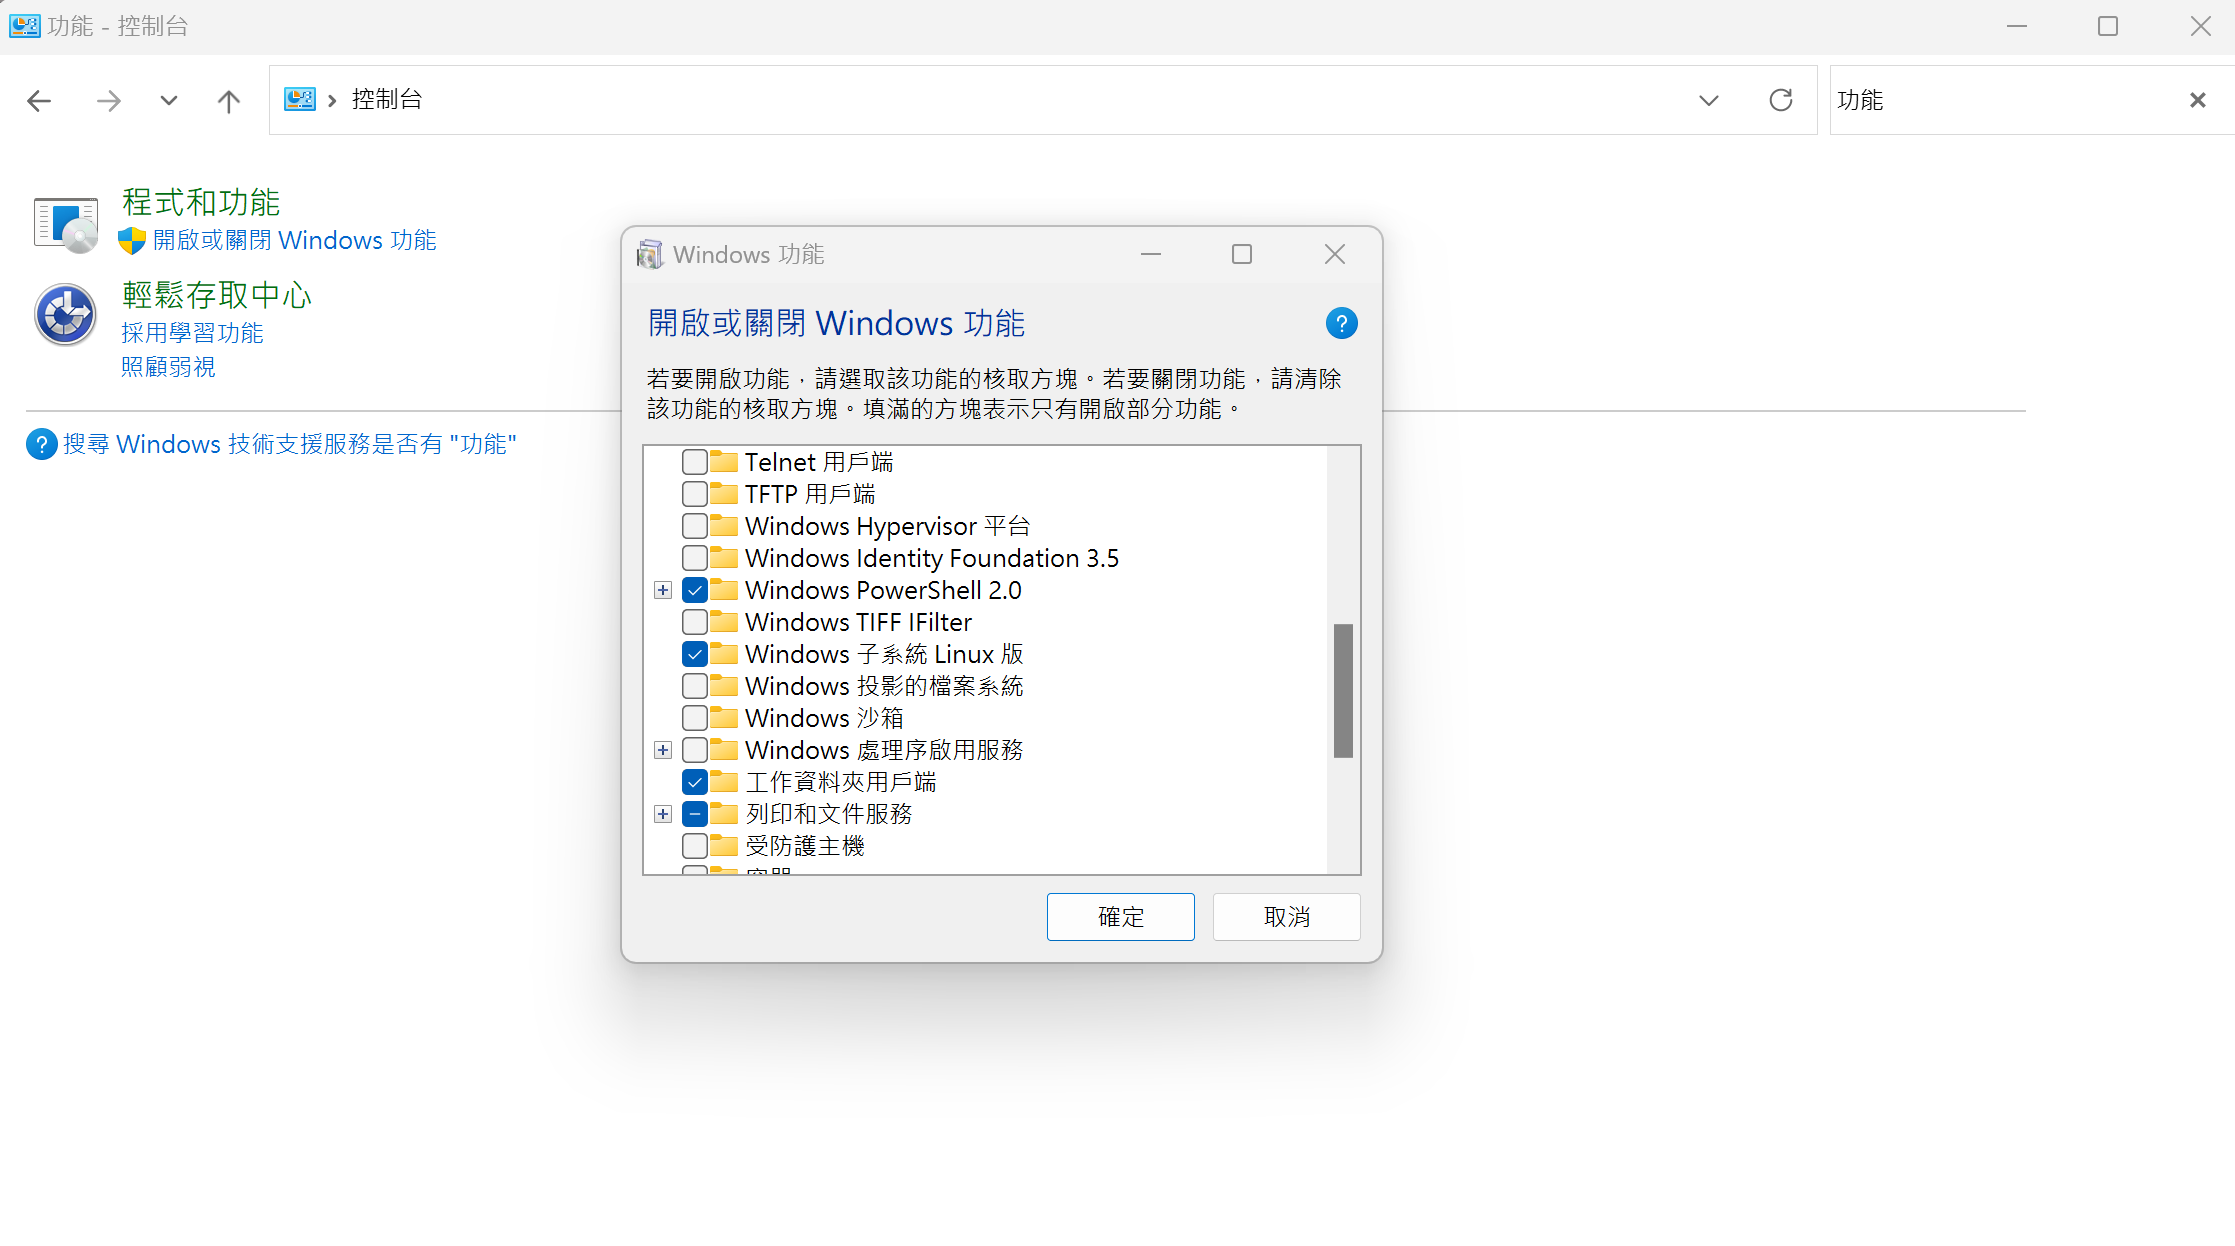The height and width of the screenshot is (1246, 2235).
Task: Click the 控制台 breadcrumb in address bar
Action: (387, 99)
